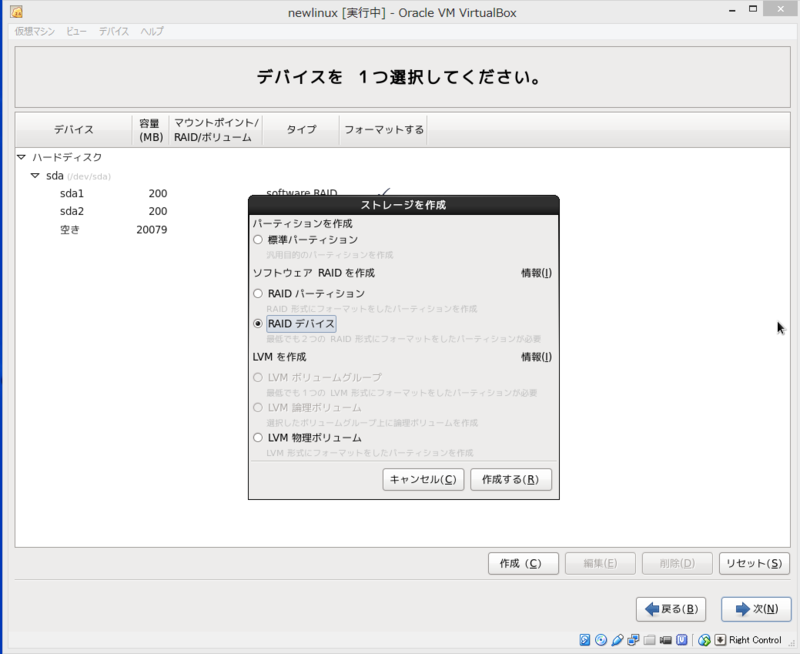Select the LVM 論理ボリューム radio option
The image size is (800, 654).
[x=258, y=408]
